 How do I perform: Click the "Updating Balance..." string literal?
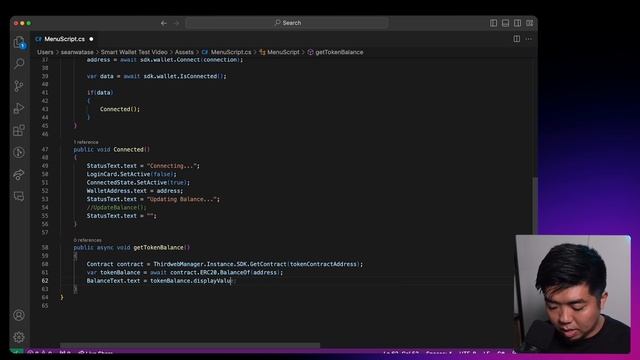[x=182, y=199]
